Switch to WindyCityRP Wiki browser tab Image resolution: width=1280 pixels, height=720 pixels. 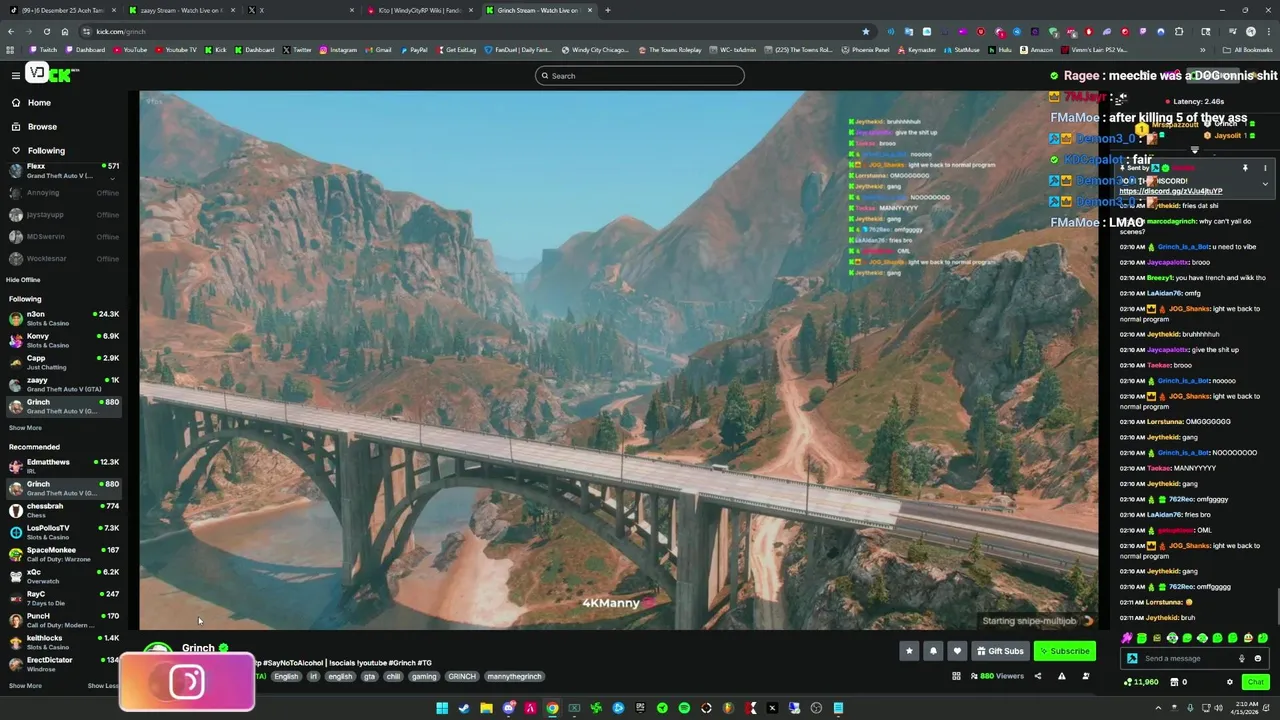point(420,10)
